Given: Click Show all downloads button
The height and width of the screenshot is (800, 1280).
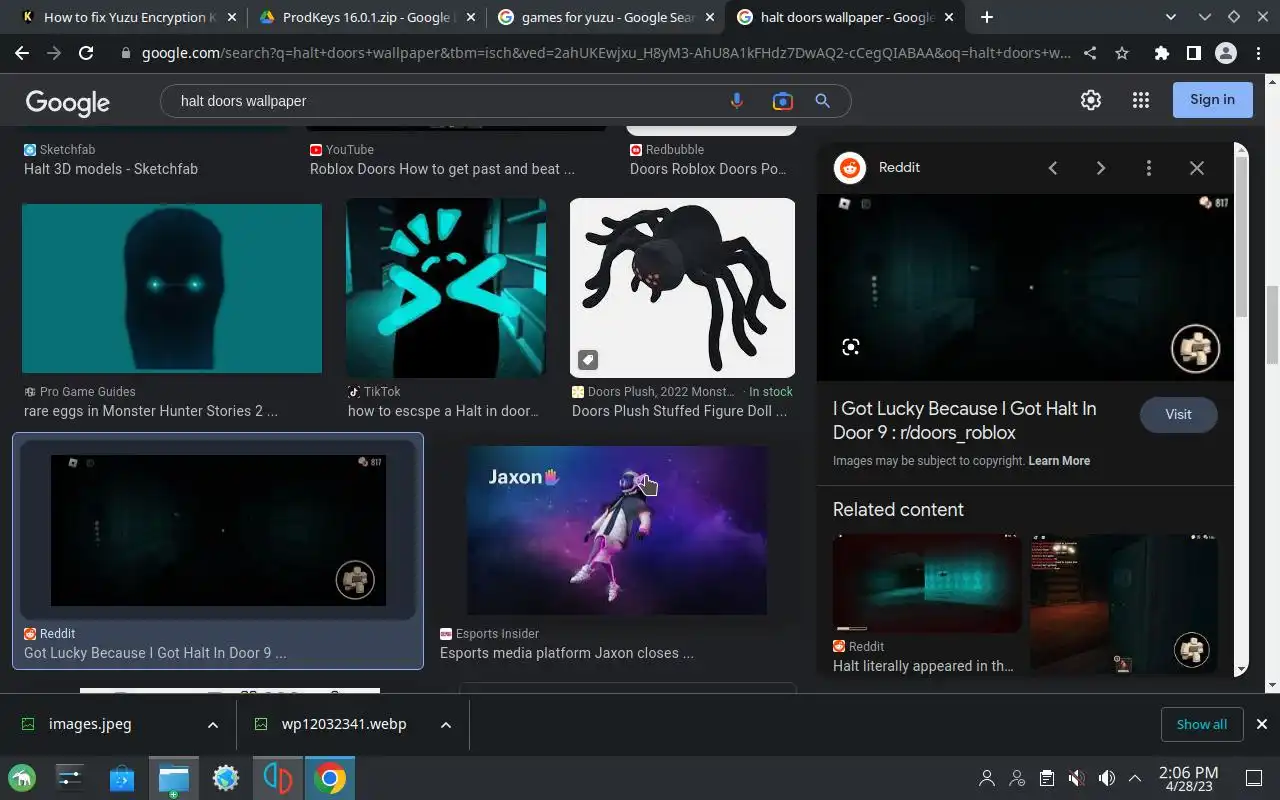Looking at the screenshot, I should pos(1202,724).
